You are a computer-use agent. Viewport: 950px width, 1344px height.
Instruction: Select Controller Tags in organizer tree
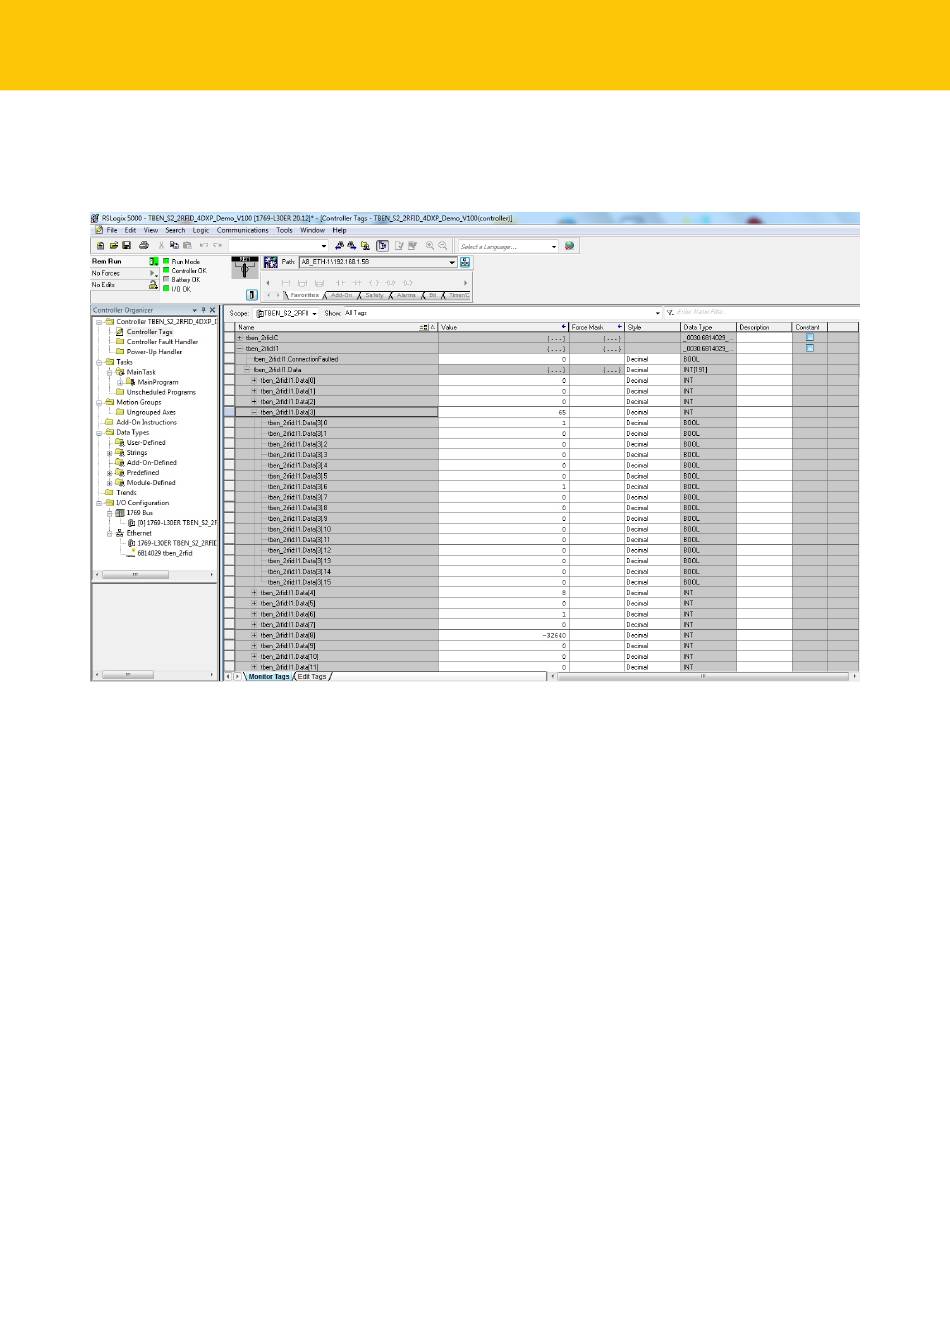point(149,332)
